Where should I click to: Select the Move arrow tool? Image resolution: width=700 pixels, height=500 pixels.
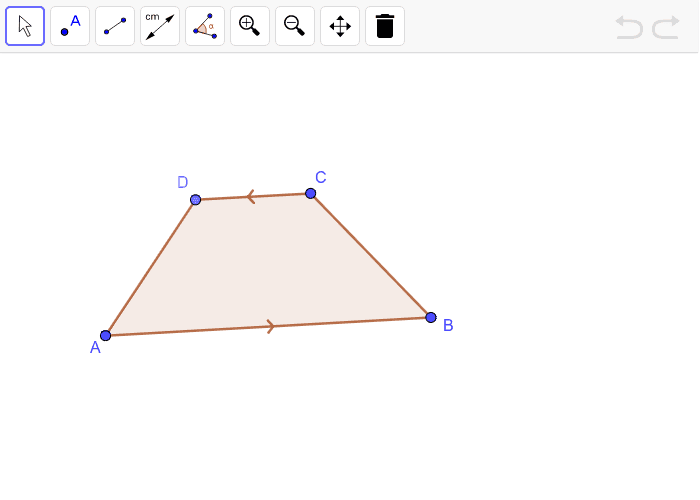25,26
